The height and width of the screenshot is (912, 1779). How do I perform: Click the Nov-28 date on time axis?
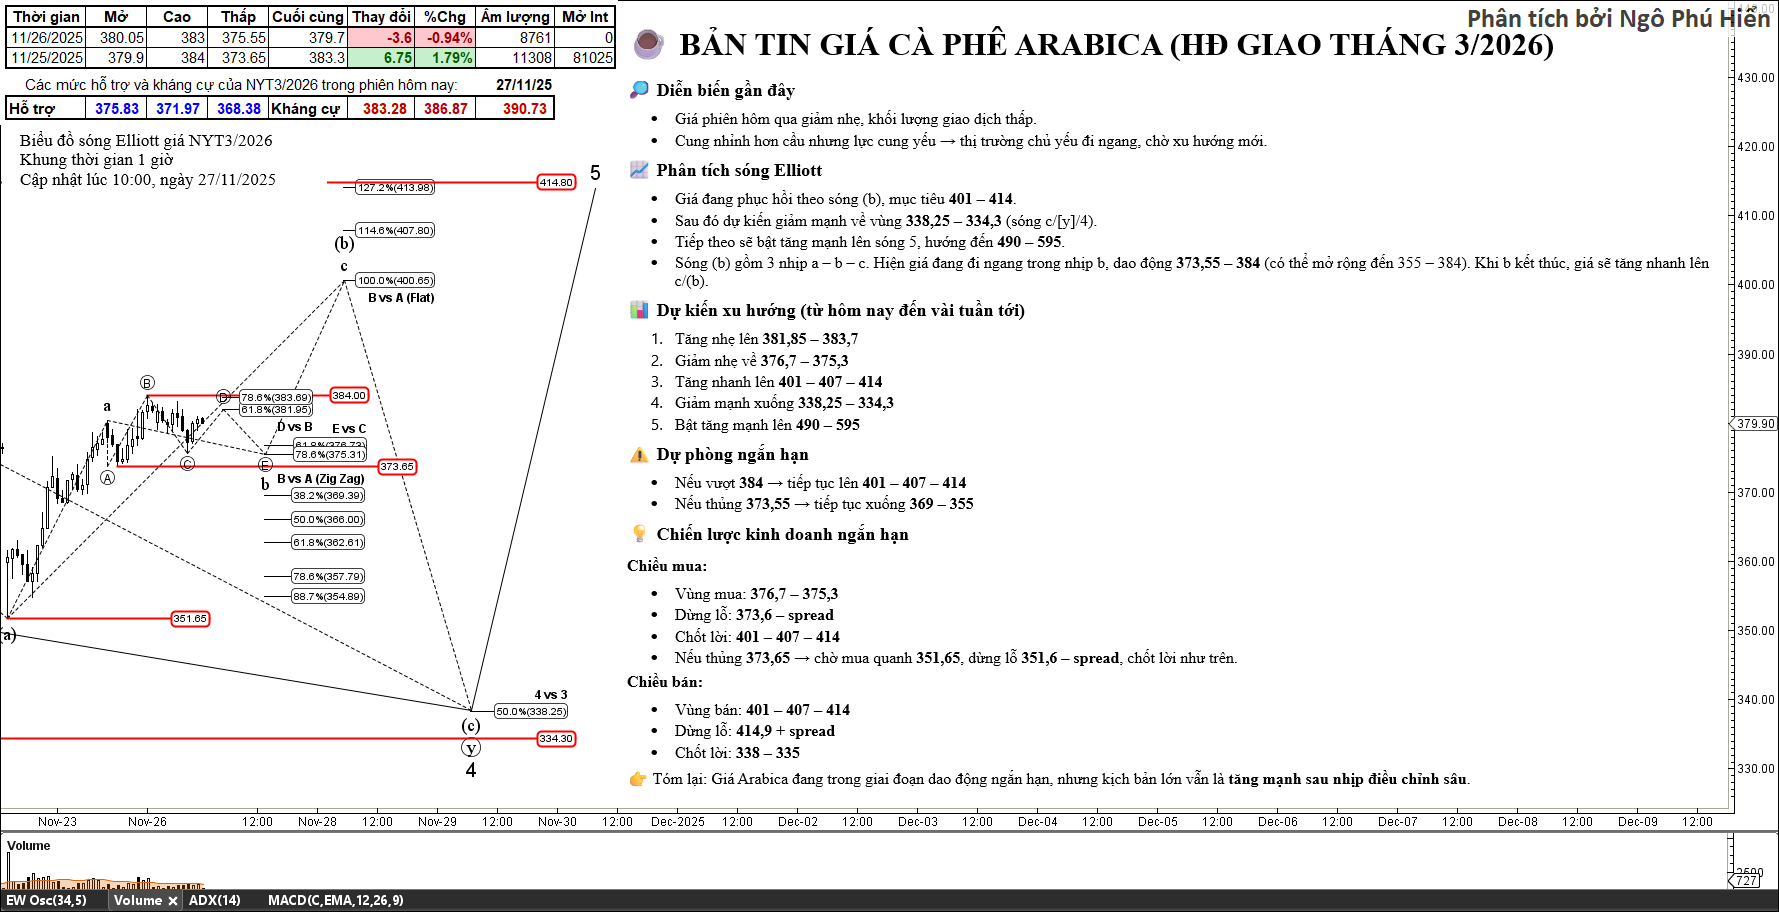coord(317,822)
